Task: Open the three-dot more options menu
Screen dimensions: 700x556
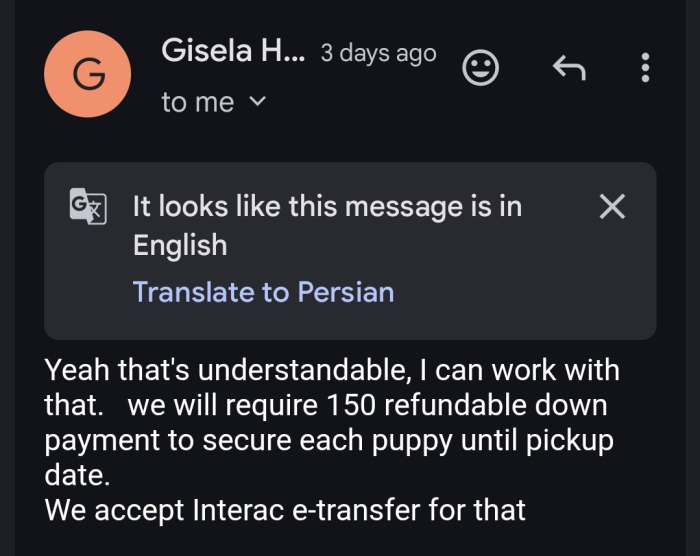Action: [x=645, y=68]
